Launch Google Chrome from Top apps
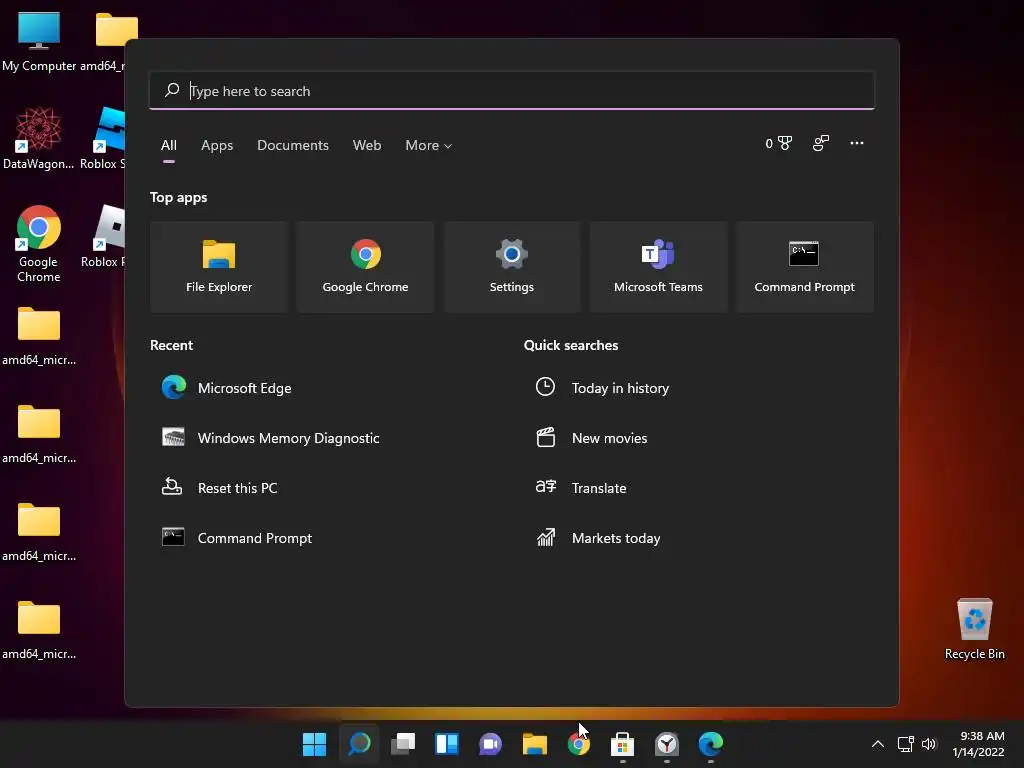The height and width of the screenshot is (768, 1024). pos(365,267)
